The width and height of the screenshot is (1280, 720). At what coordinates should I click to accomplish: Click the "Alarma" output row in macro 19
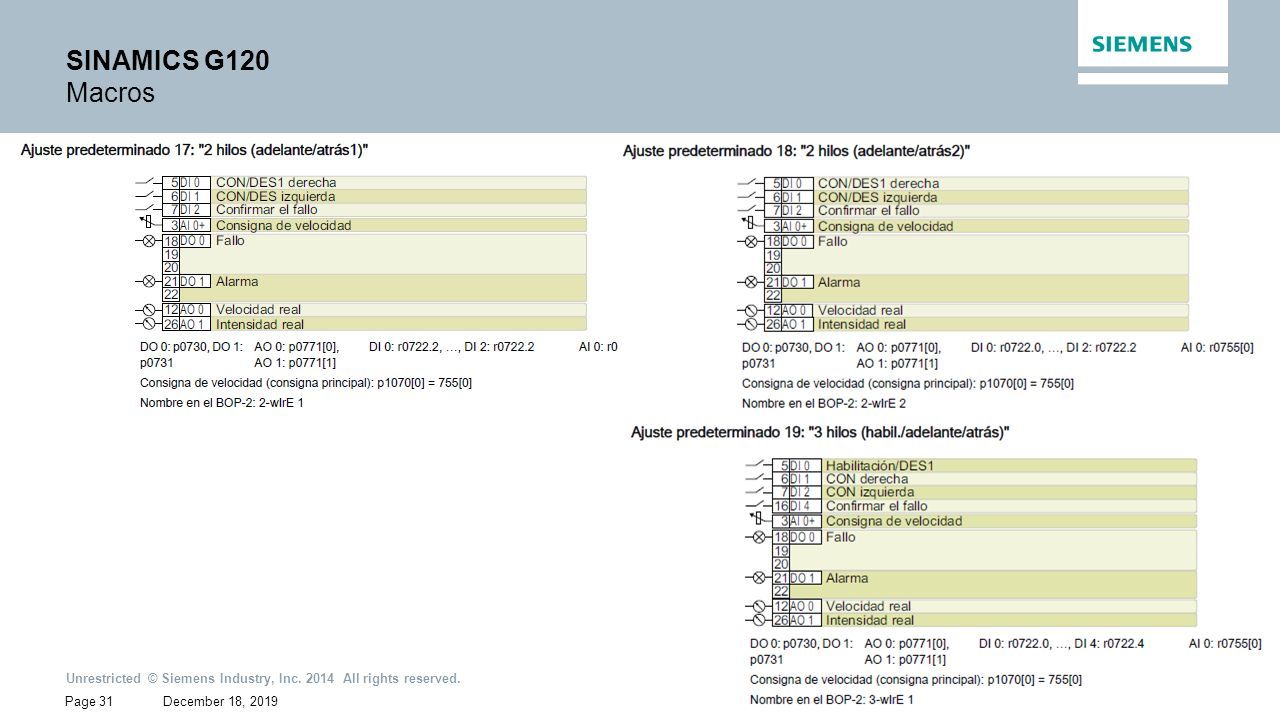(984, 585)
